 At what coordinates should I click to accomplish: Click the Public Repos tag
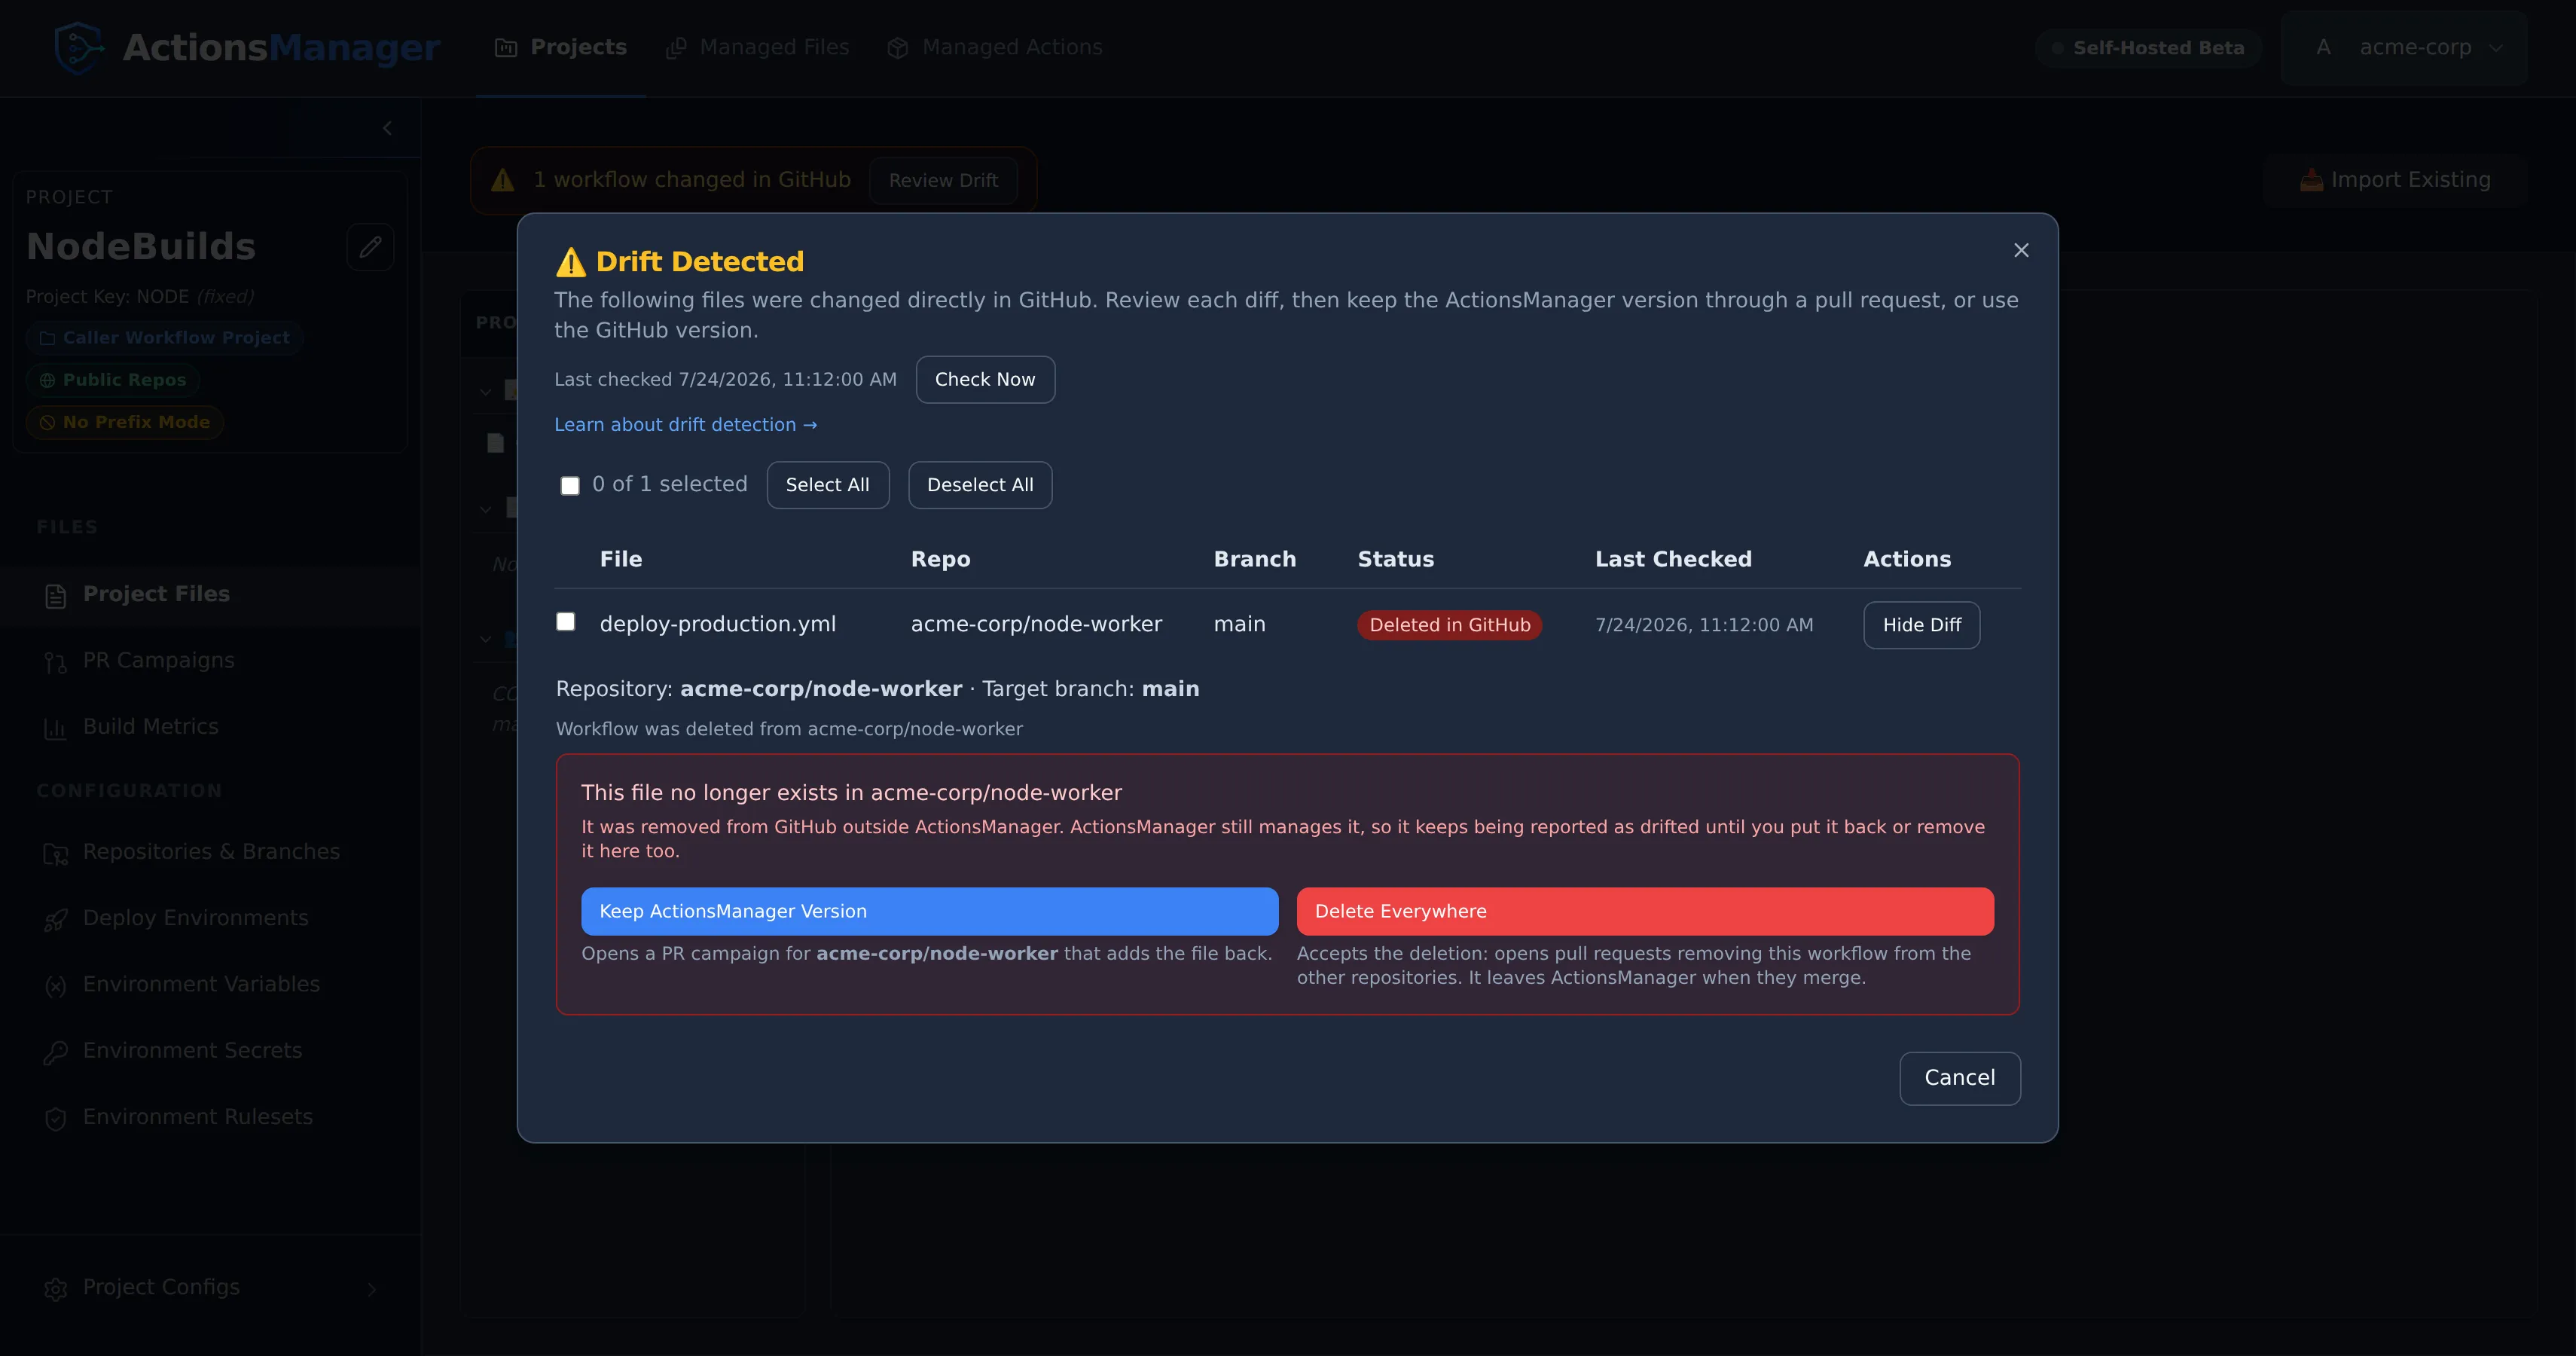pos(113,380)
